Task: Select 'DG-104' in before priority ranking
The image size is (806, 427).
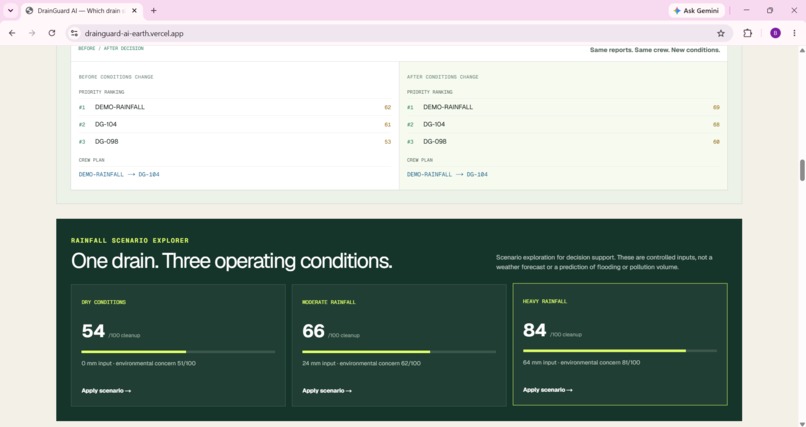Action: (x=106, y=124)
